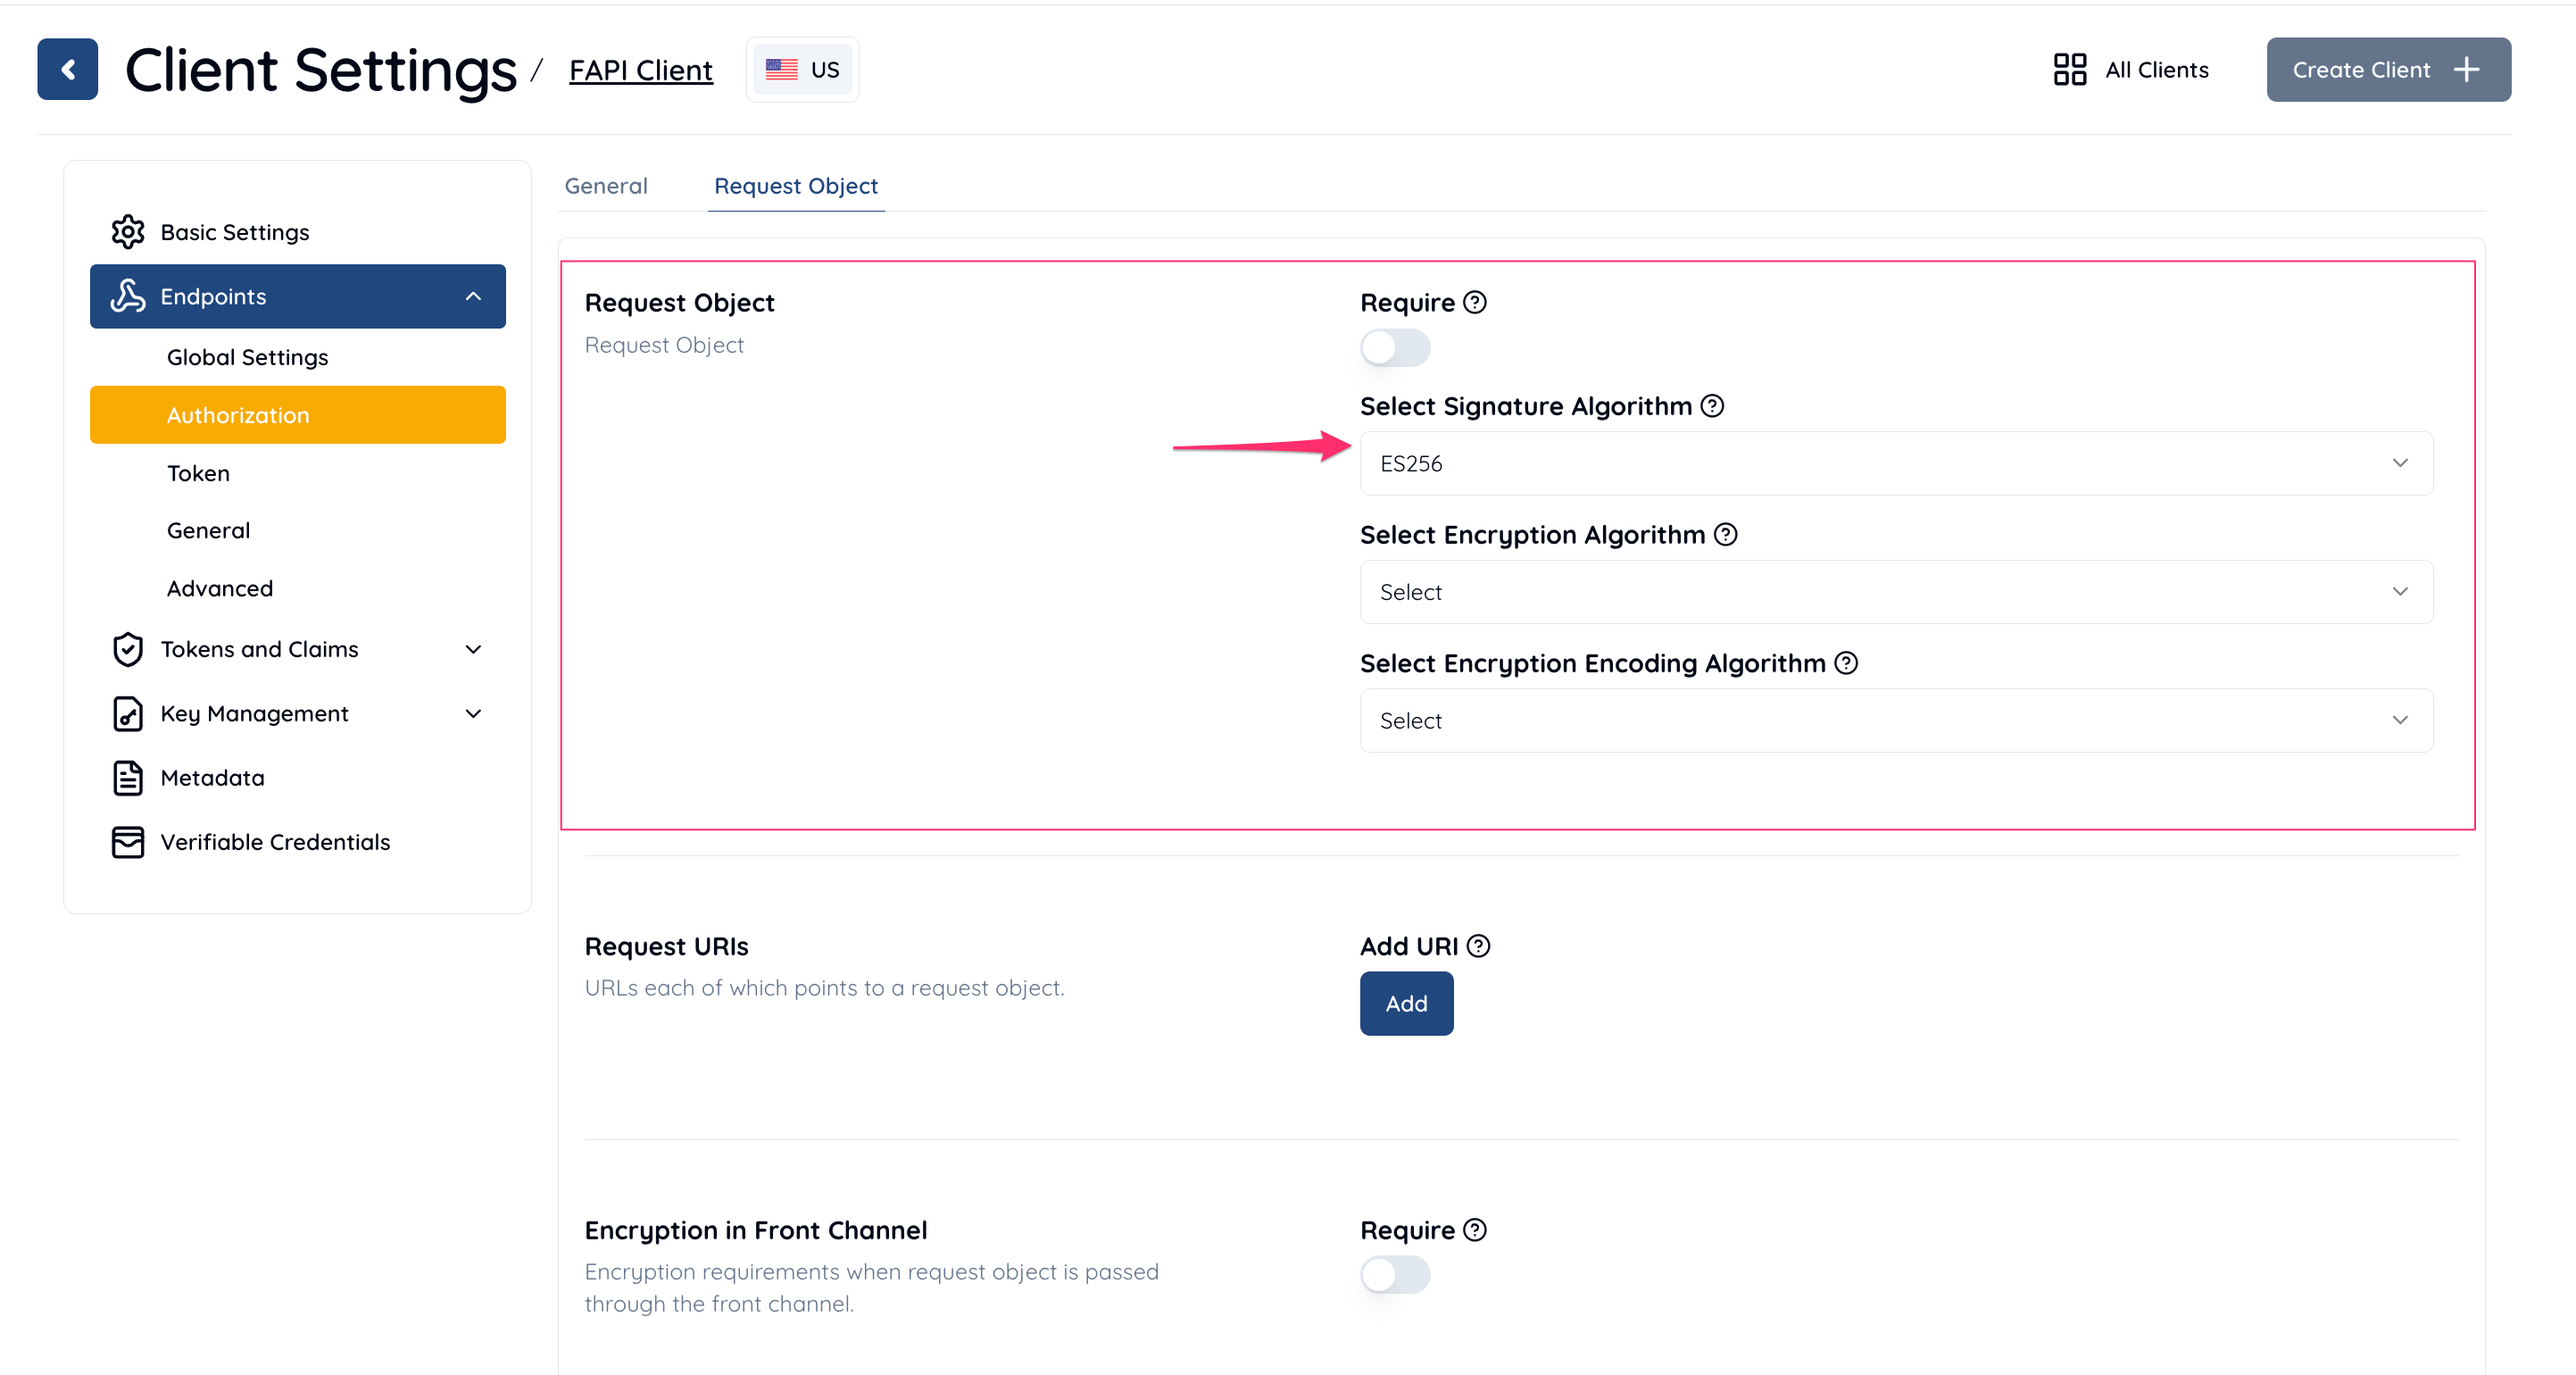Image resolution: width=2576 pixels, height=1375 pixels.
Task: Click the Add button for Request URIs
Action: [x=1406, y=1003]
